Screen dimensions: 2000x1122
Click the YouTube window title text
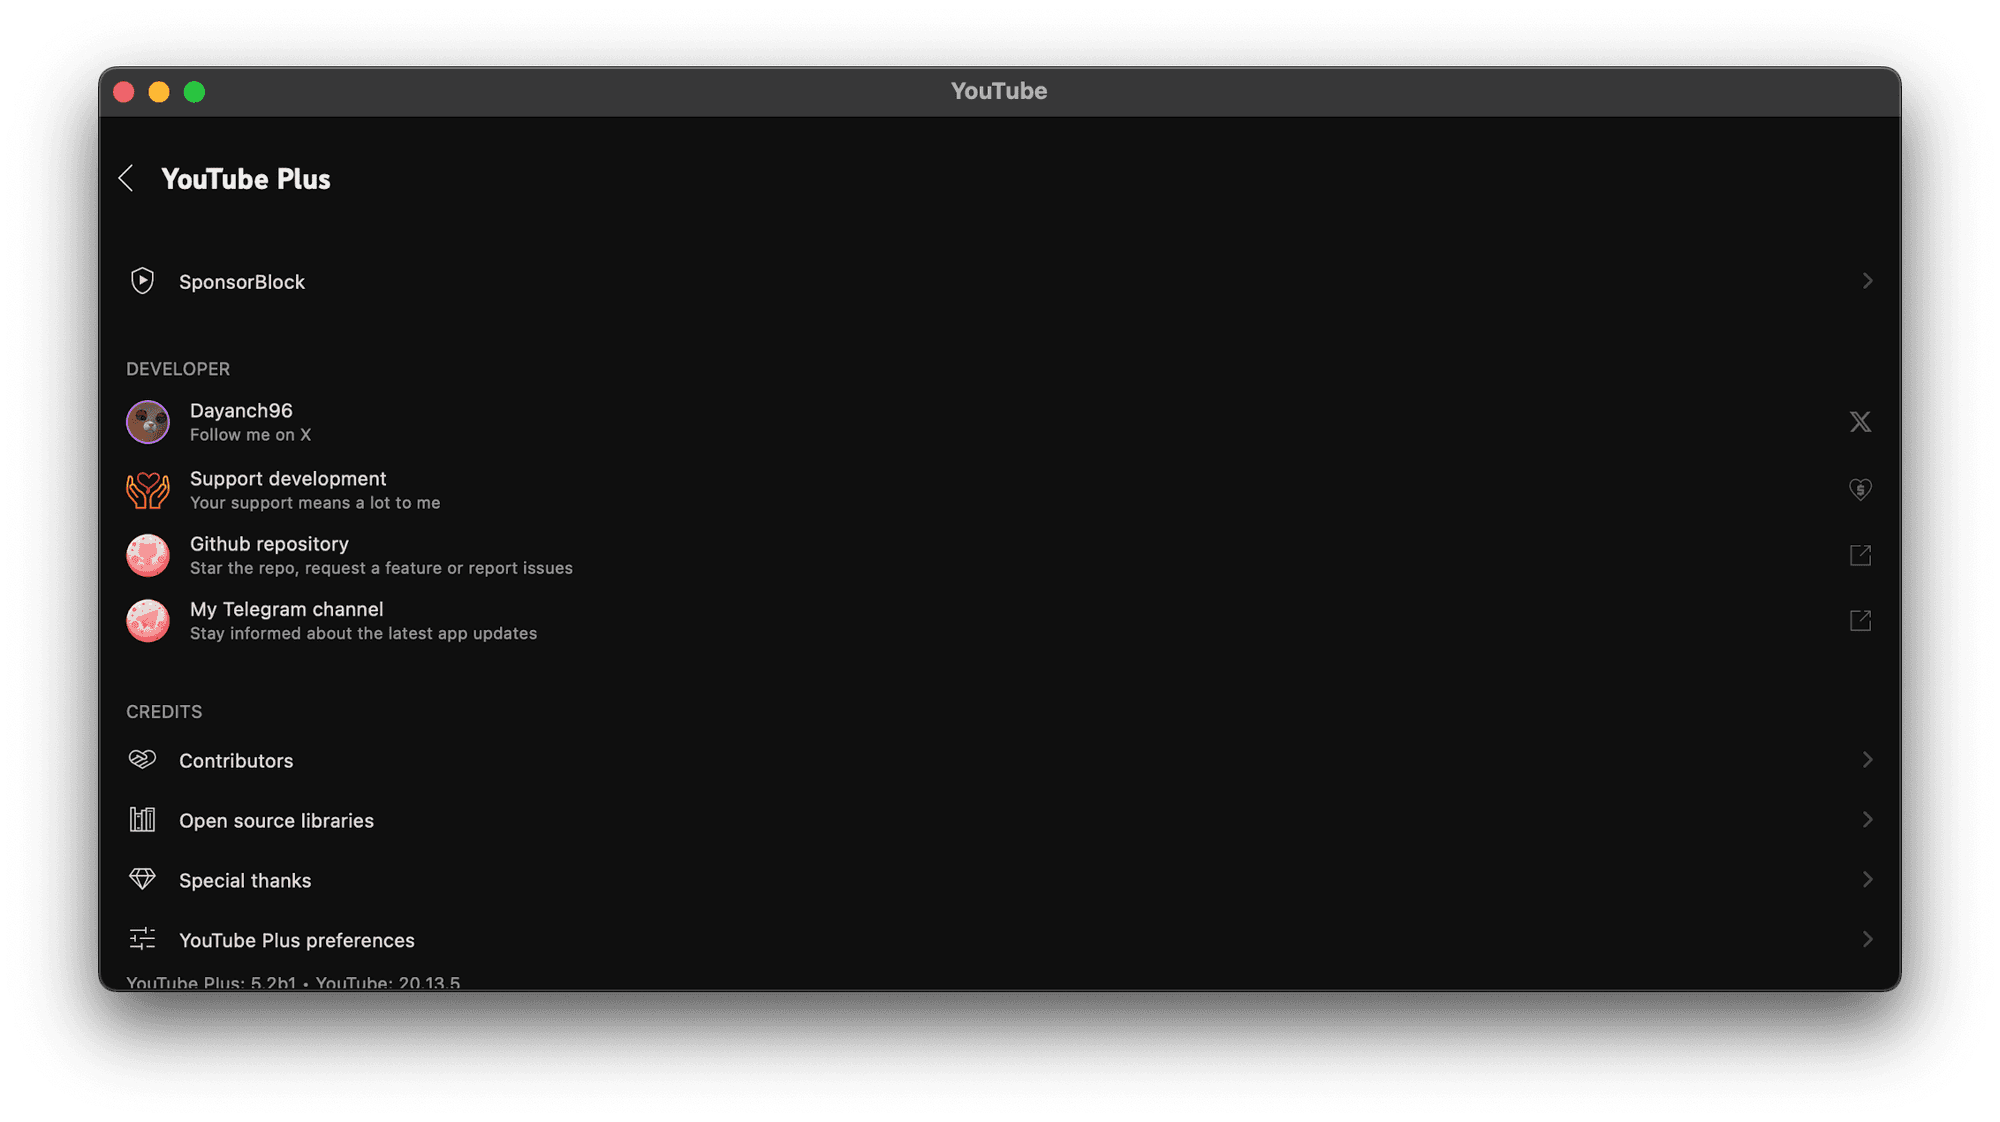pyautogui.click(x=999, y=91)
